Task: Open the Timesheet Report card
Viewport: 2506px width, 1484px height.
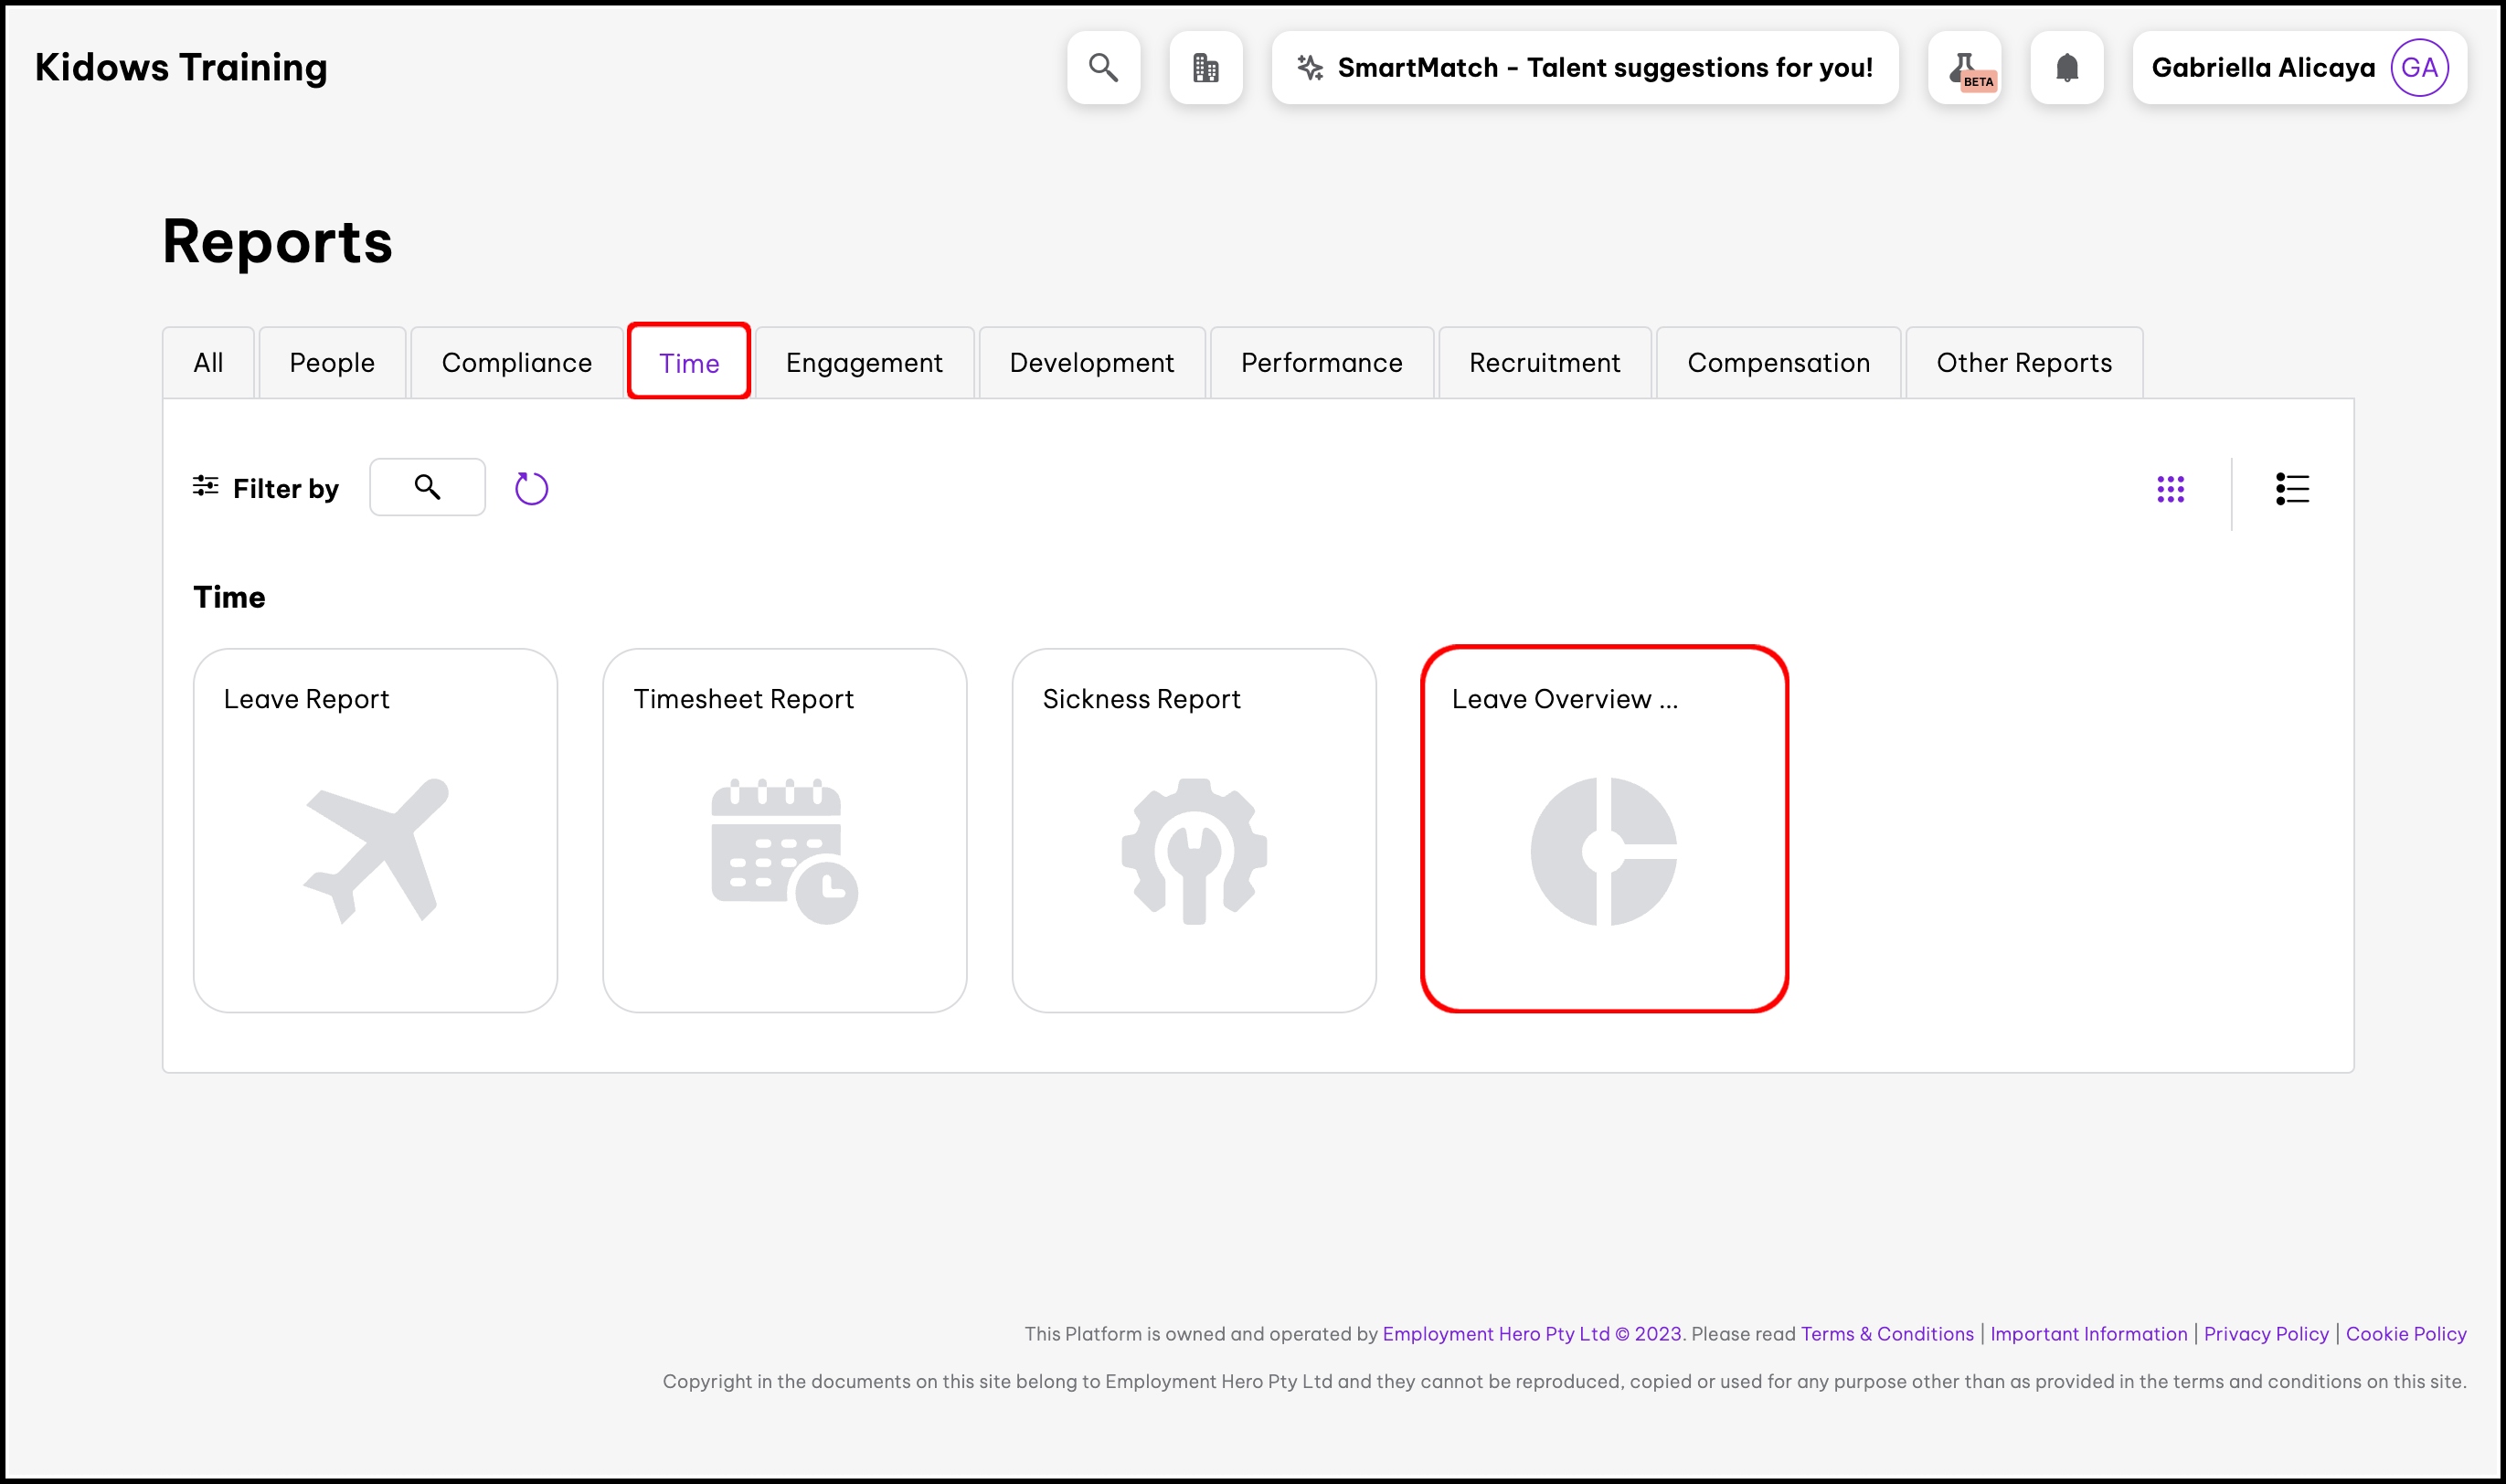Action: pos(784,830)
